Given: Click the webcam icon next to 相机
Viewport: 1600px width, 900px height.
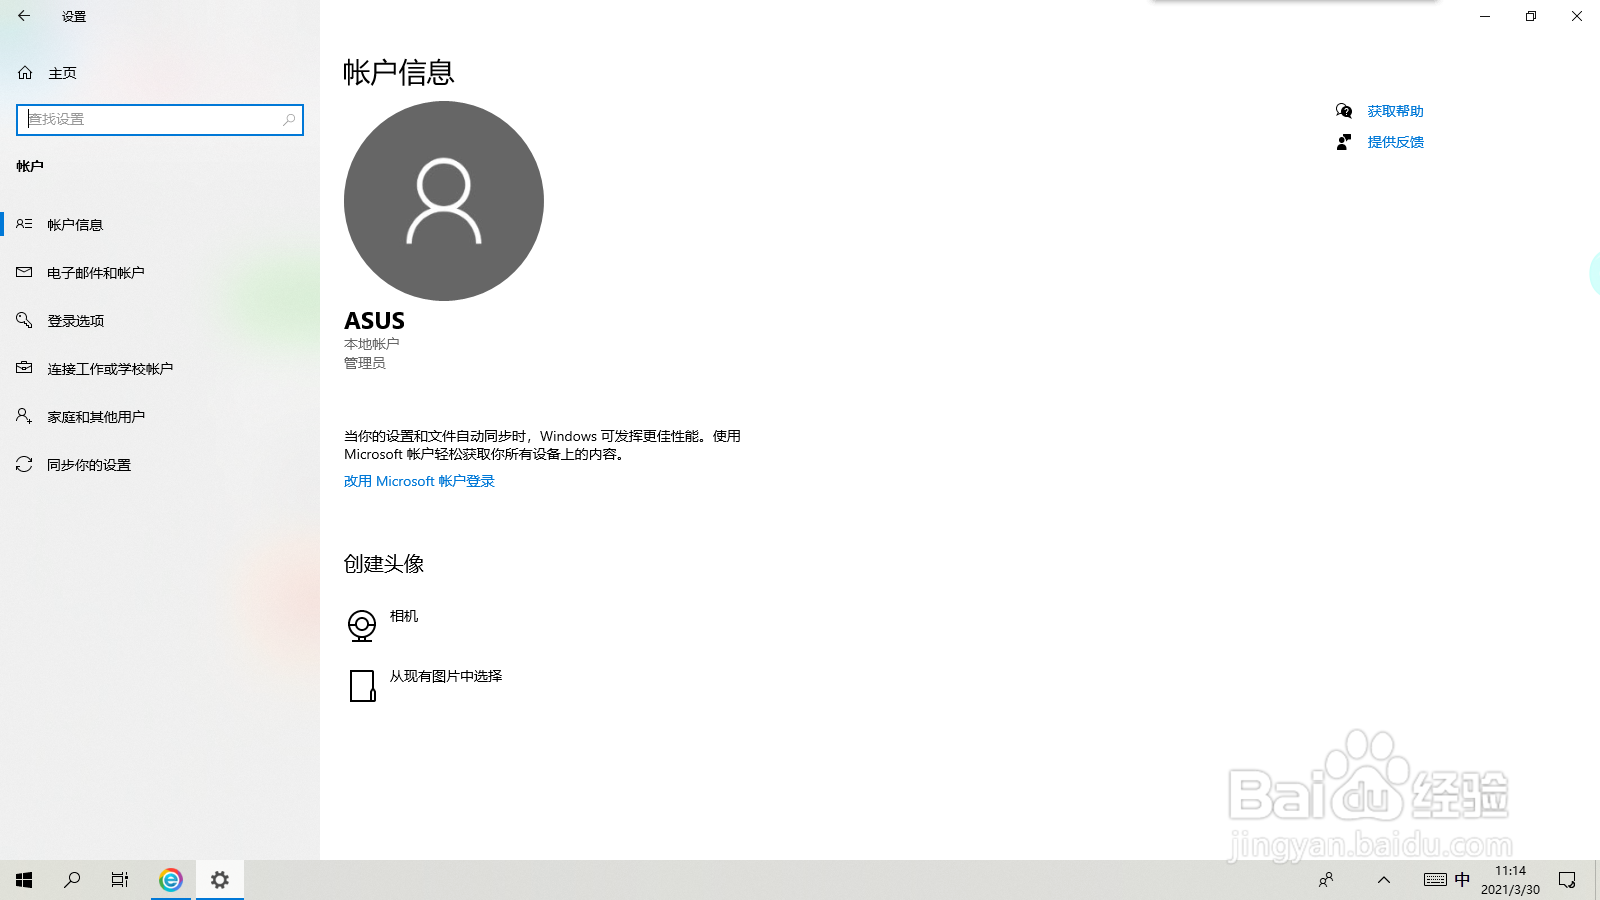Looking at the screenshot, I should (362, 626).
